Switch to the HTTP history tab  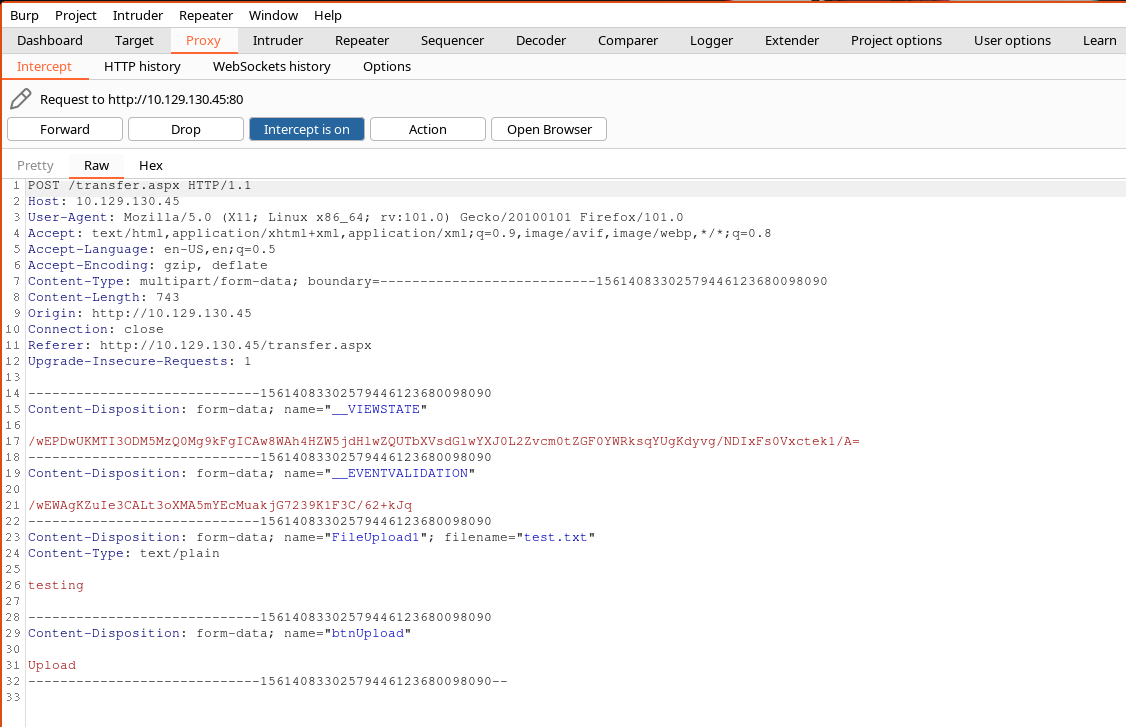pyautogui.click(x=142, y=66)
